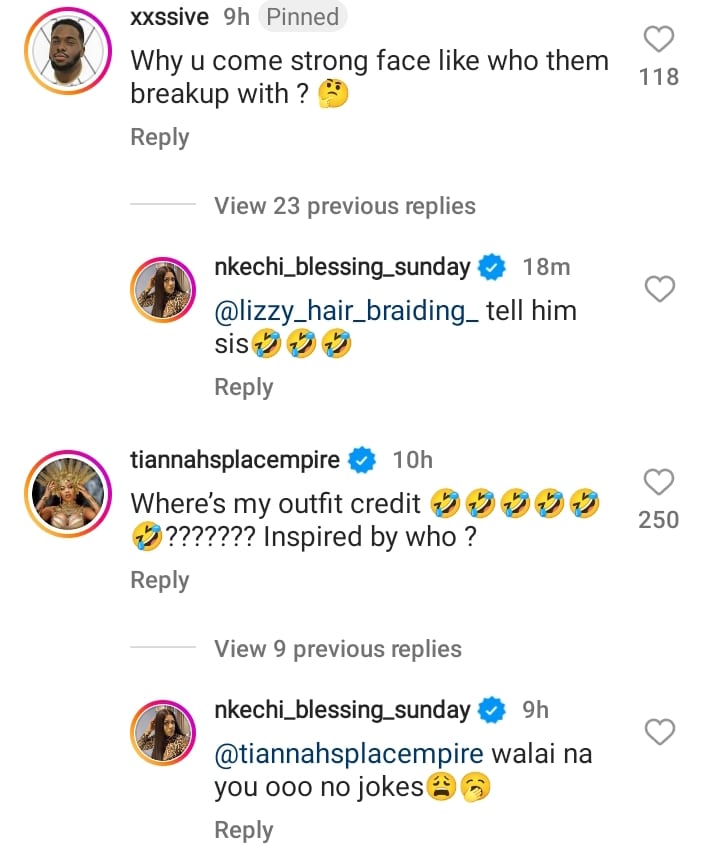Reply to xxssive's comment

(159, 137)
